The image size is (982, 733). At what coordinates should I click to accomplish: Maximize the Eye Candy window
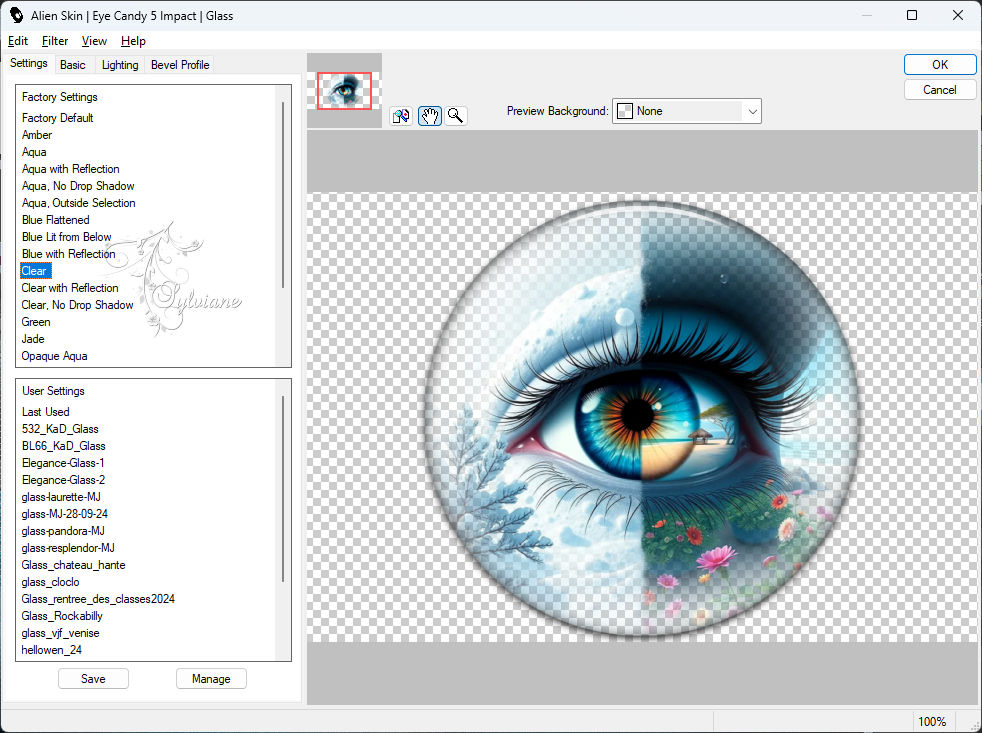point(912,15)
